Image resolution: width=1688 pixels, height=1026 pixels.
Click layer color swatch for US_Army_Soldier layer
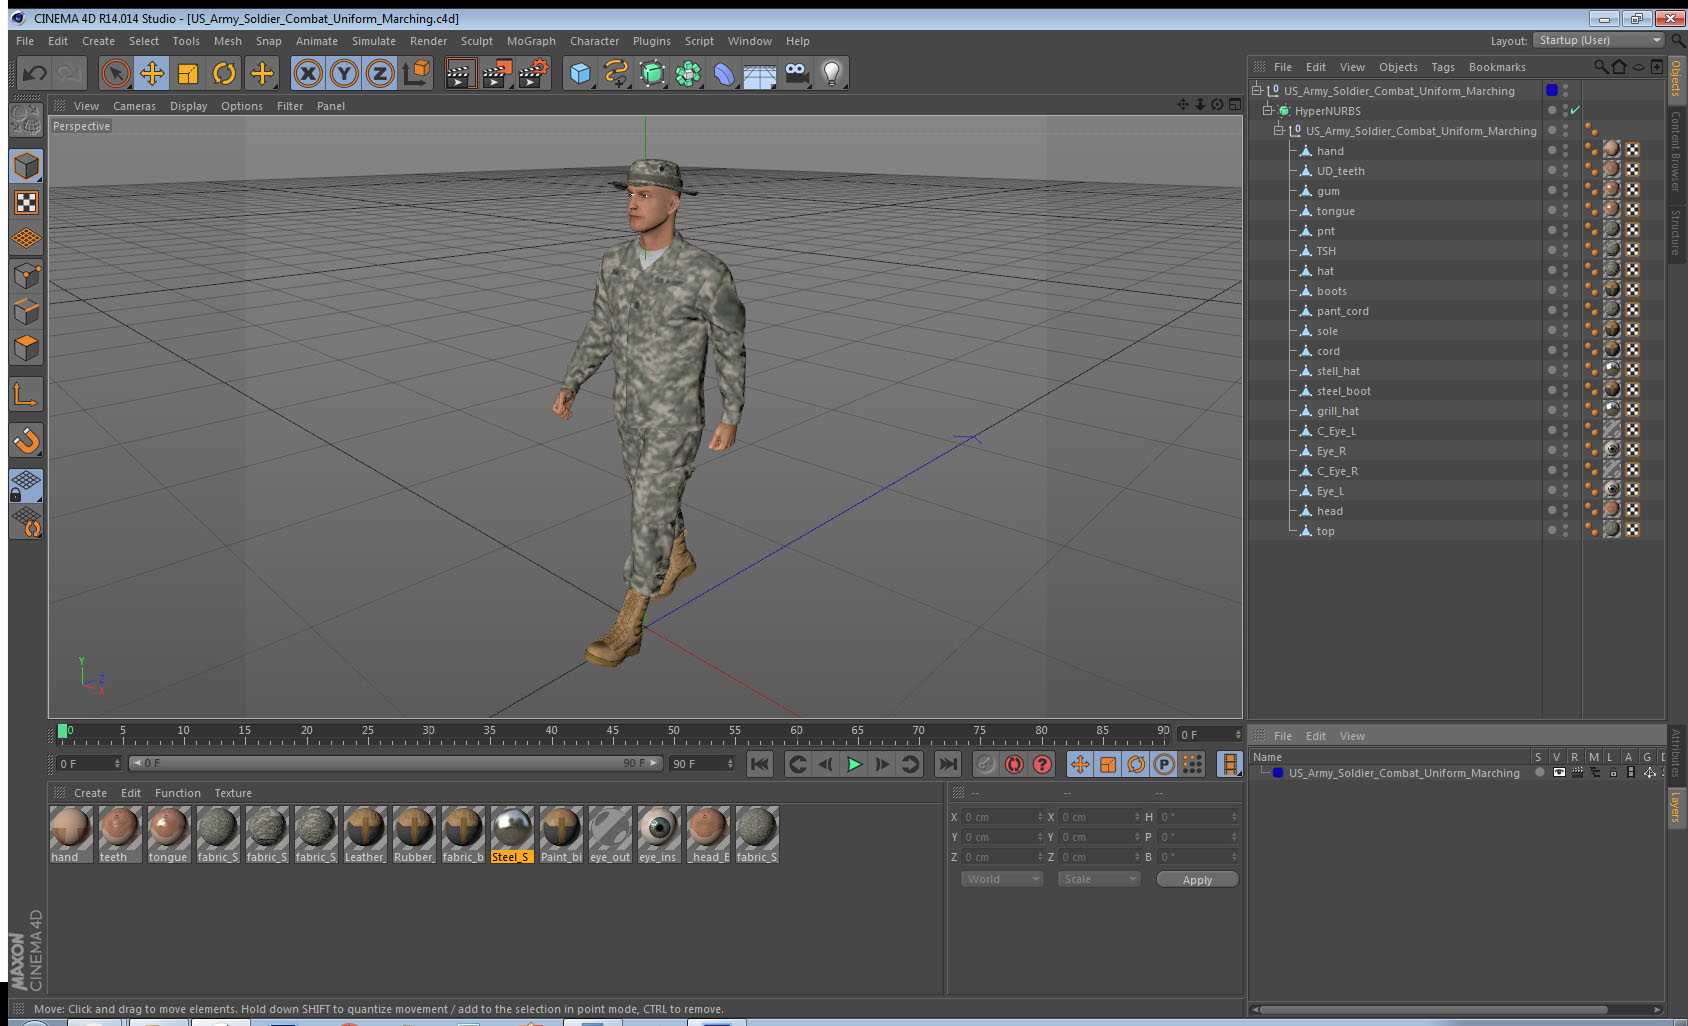click(x=1278, y=773)
